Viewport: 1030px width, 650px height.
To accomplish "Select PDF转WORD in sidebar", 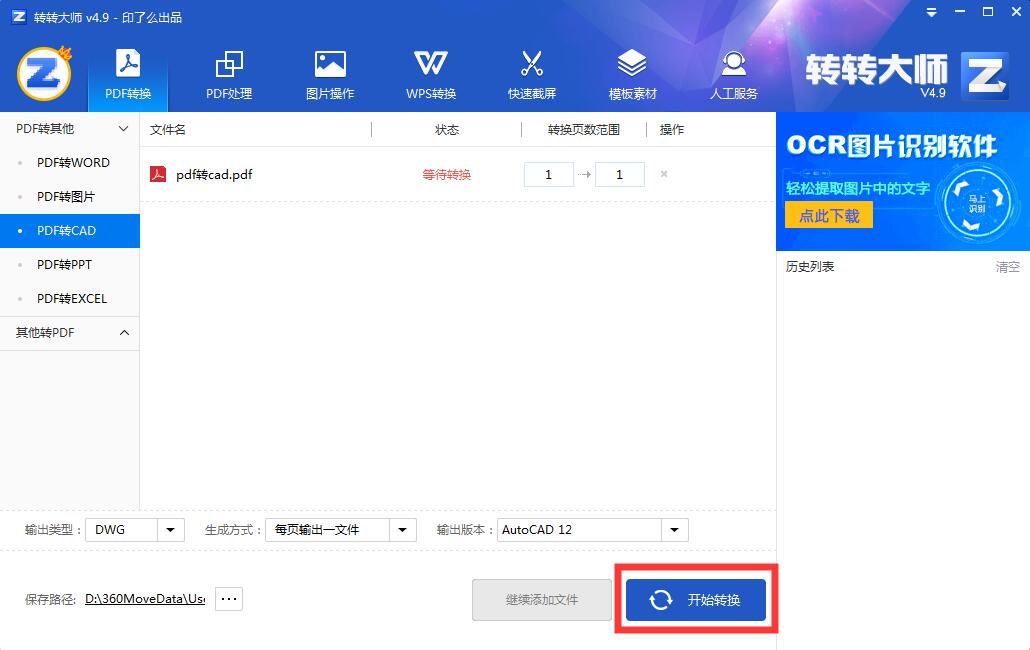I will 70,163.
